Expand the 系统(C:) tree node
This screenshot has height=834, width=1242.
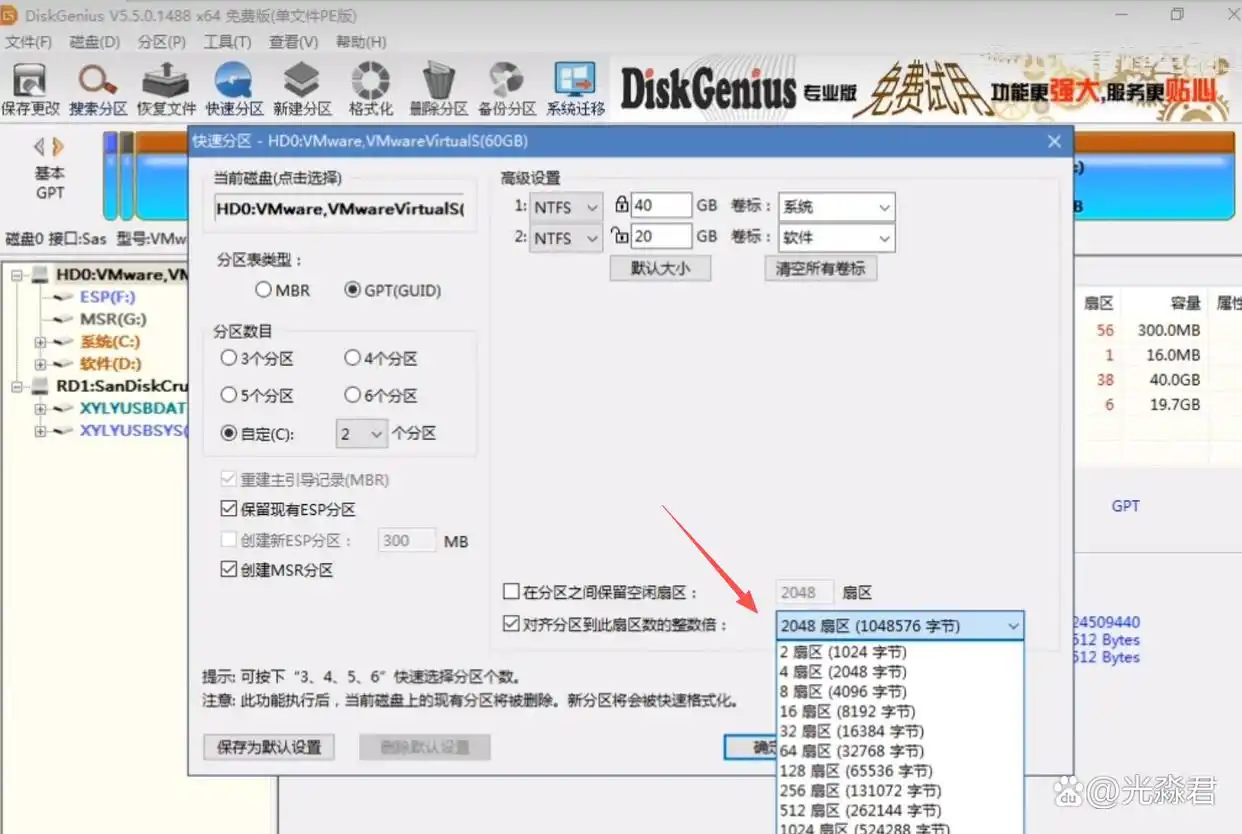pos(40,341)
